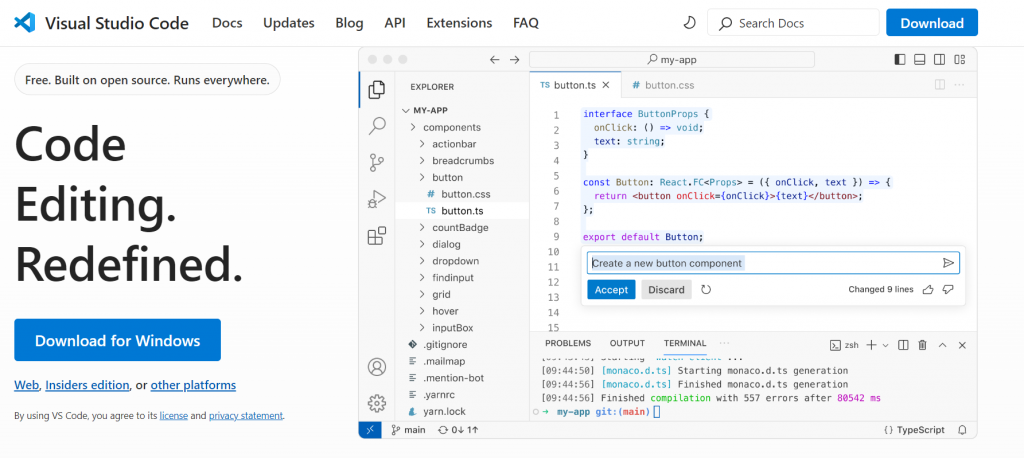Open the launch profile dropdown chevron
Image resolution: width=1024 pixels, height=458 pixels.
pos(886,345)
